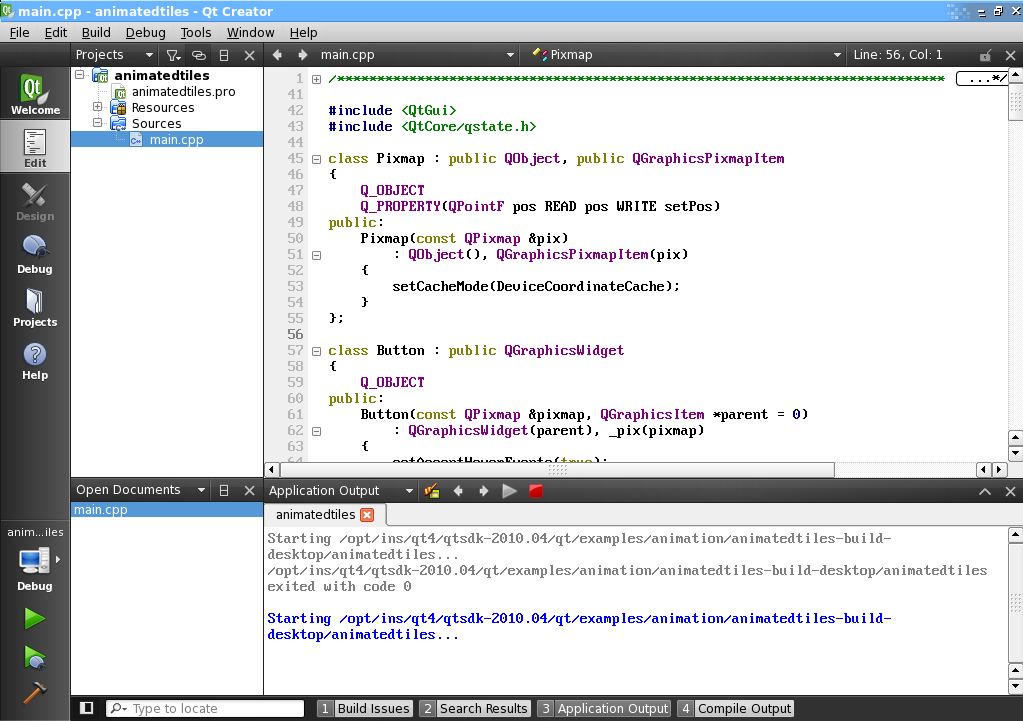Collapse the fold marker at line 62

[x=316, y=431]
